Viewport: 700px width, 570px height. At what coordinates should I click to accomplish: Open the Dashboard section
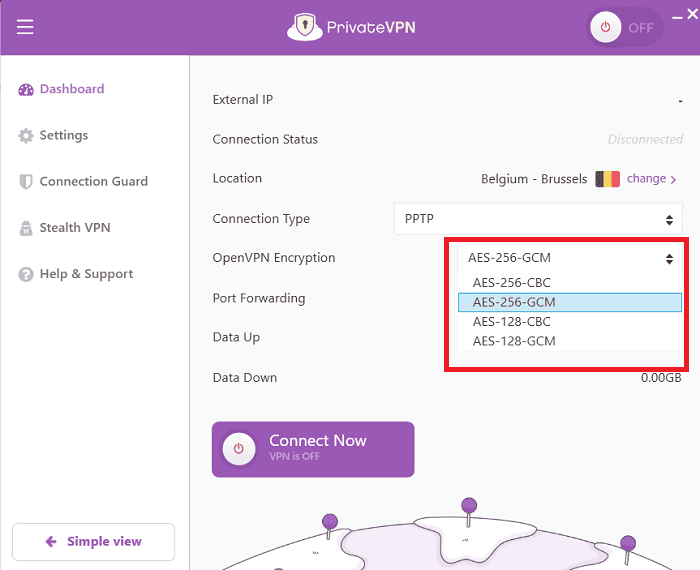click(x=72, y=89)
